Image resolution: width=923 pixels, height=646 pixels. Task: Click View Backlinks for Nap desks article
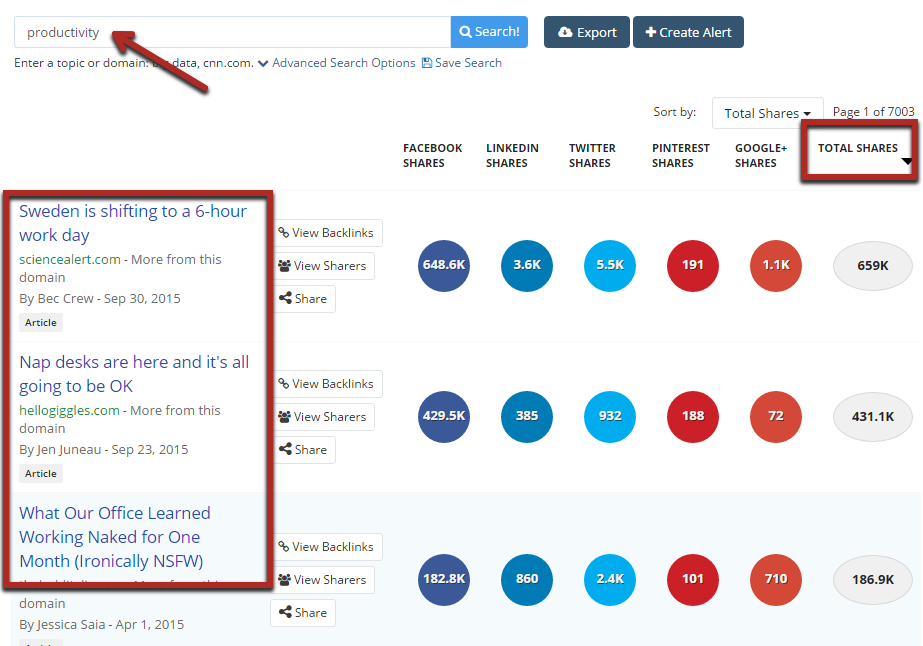click(x=327, y=384)
